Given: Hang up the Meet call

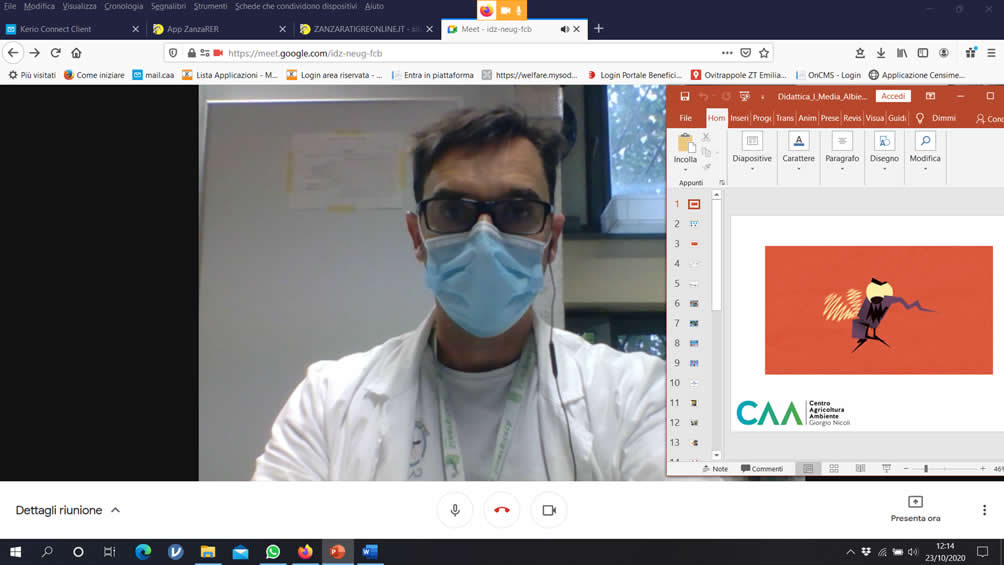Looking at the screenshot, I should (x=502, y=510).
